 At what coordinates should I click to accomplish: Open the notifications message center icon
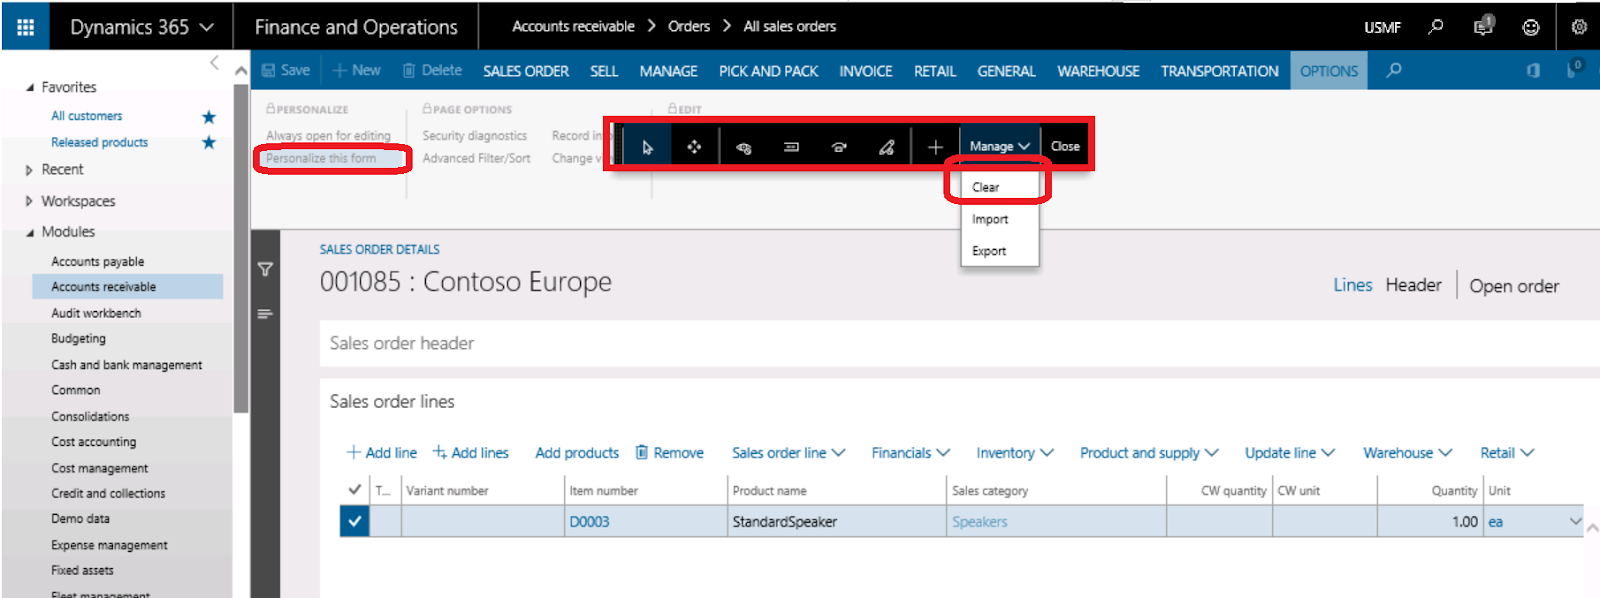[1483, 26]
